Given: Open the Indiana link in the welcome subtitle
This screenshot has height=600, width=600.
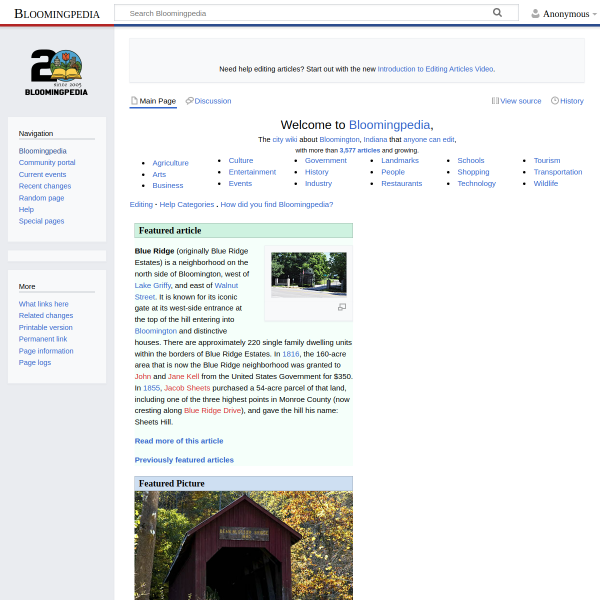Looking at the screenshot, I should [375, 140].
